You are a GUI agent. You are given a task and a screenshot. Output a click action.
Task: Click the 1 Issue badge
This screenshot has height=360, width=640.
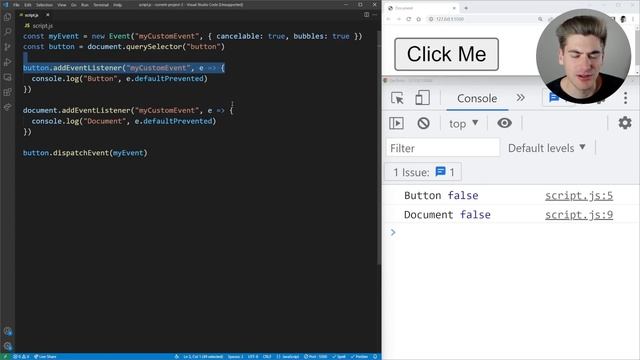pos(423,172)
